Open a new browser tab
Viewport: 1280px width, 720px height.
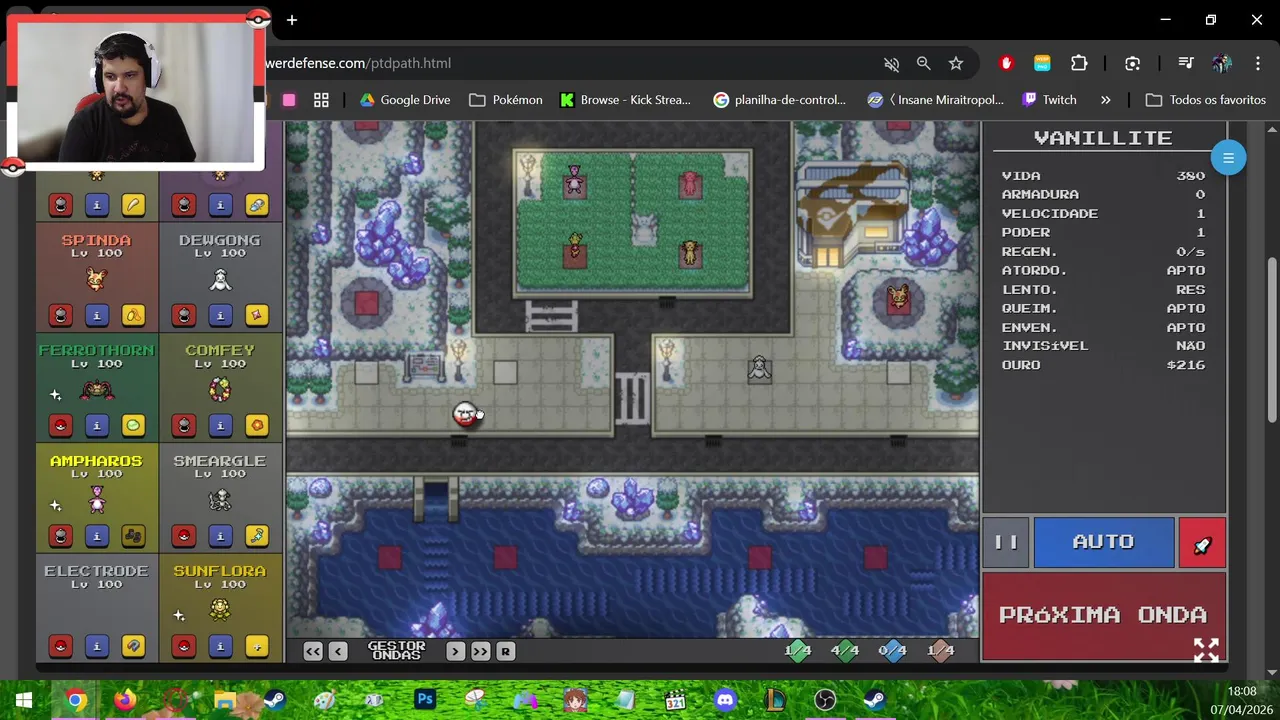pos(291,20)
